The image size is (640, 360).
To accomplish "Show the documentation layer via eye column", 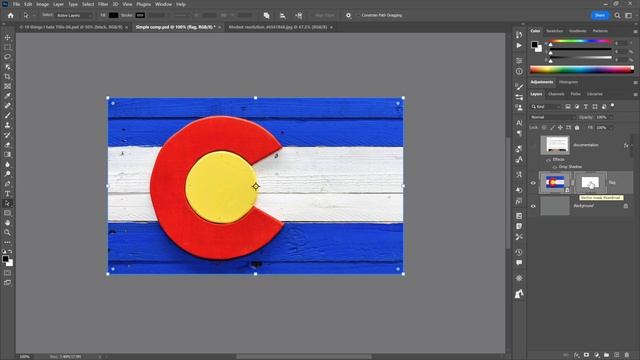I will pos(533,145).
